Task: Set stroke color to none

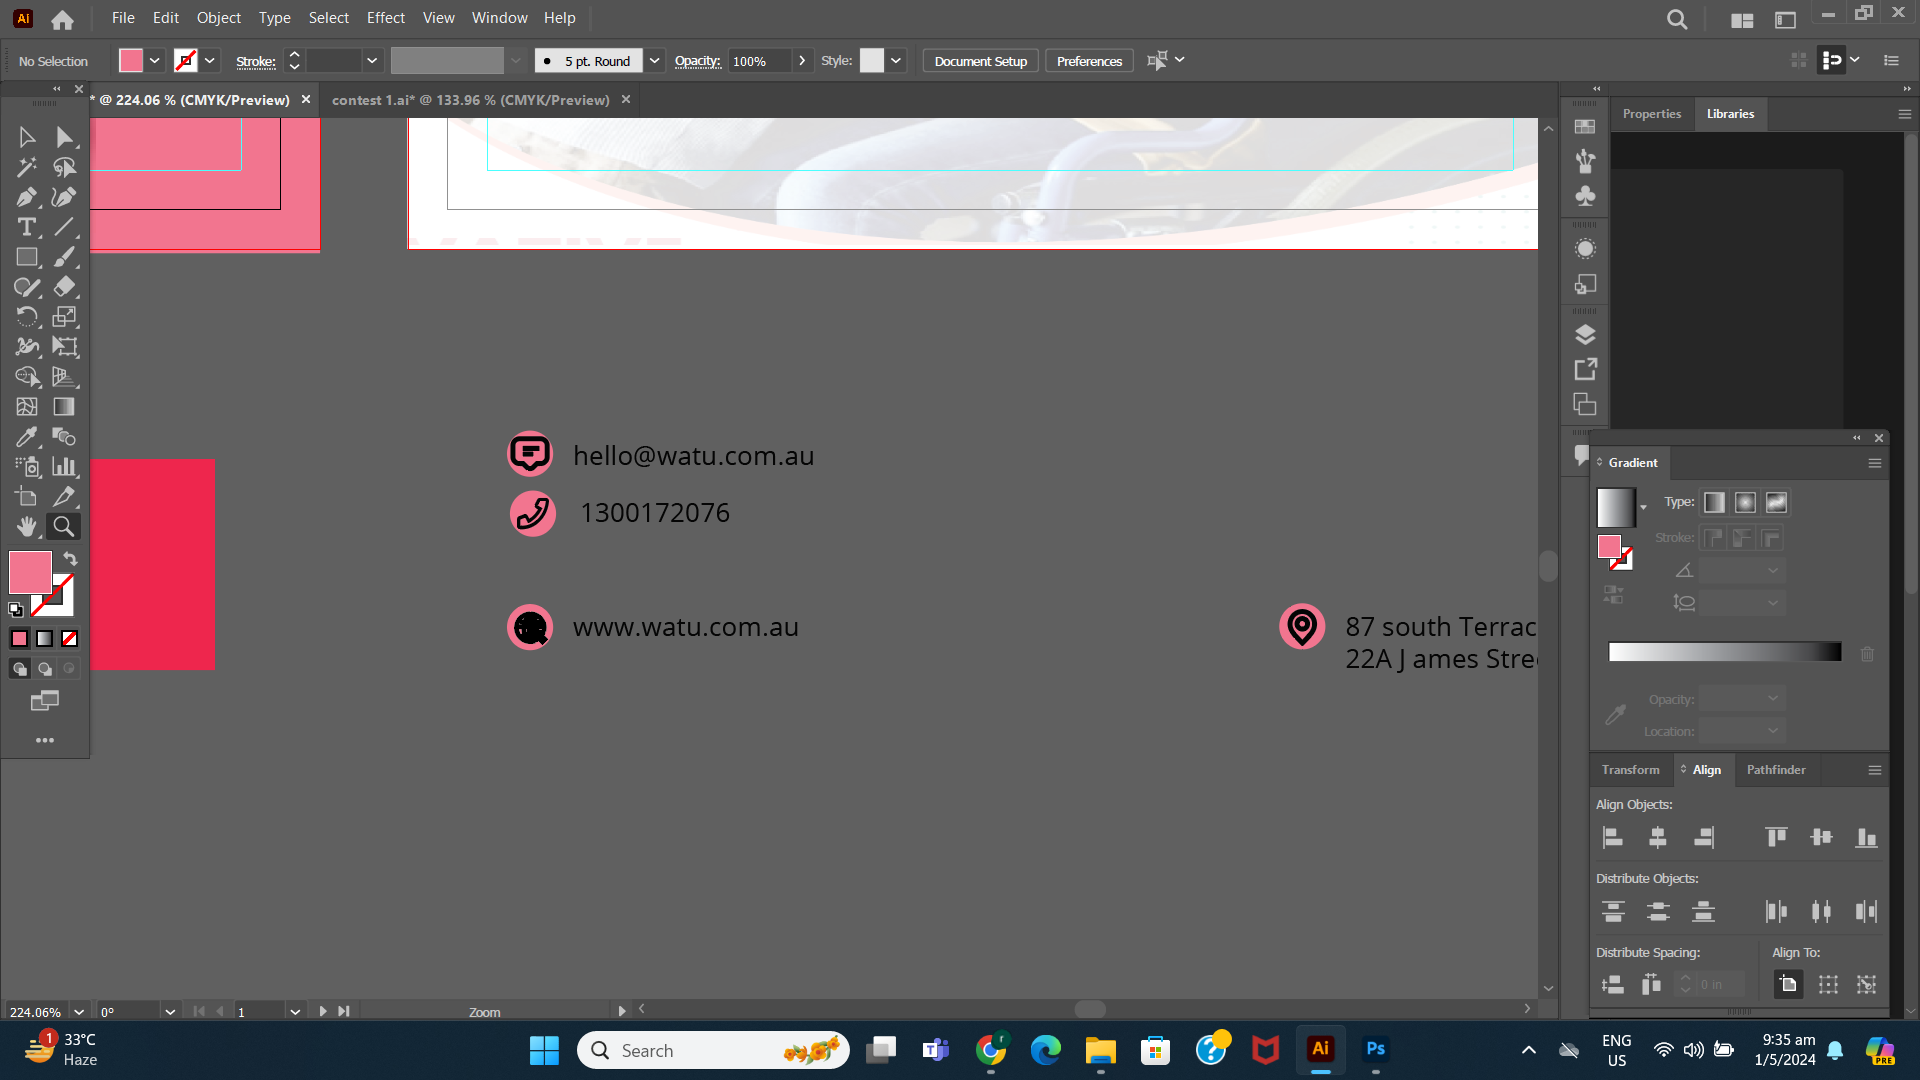Action: click(68, 638)
